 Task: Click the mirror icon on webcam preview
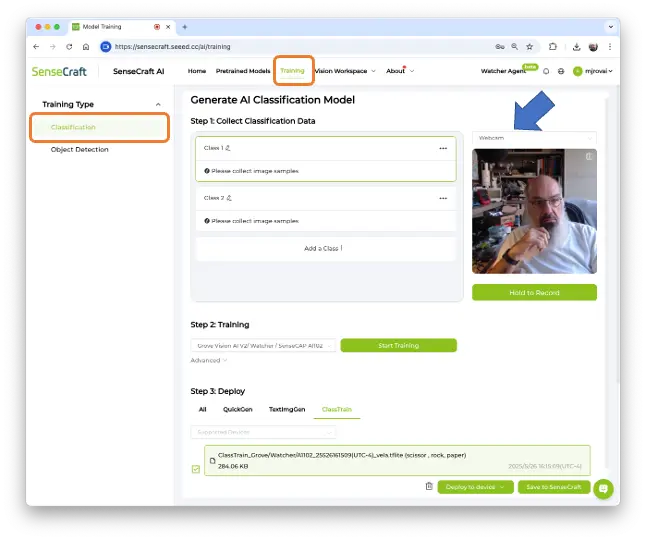[x=588, y=156]
